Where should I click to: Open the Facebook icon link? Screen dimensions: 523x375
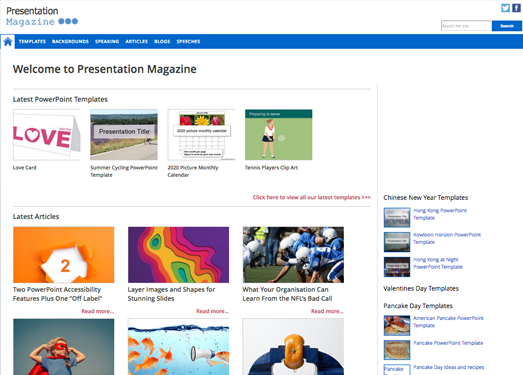click(516, 8)
